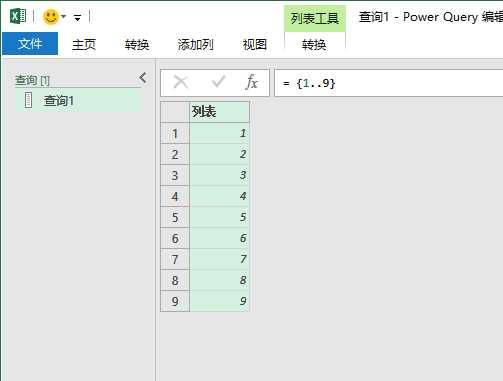
Task: Click row number 9 header
Action: (x=175, y=301)
